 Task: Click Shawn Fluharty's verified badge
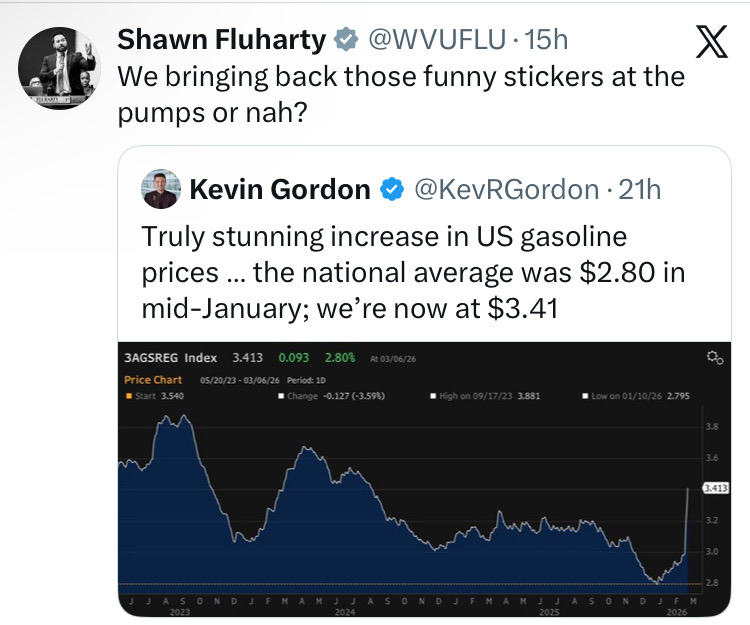pyautogui.click(x=346, y=41)
